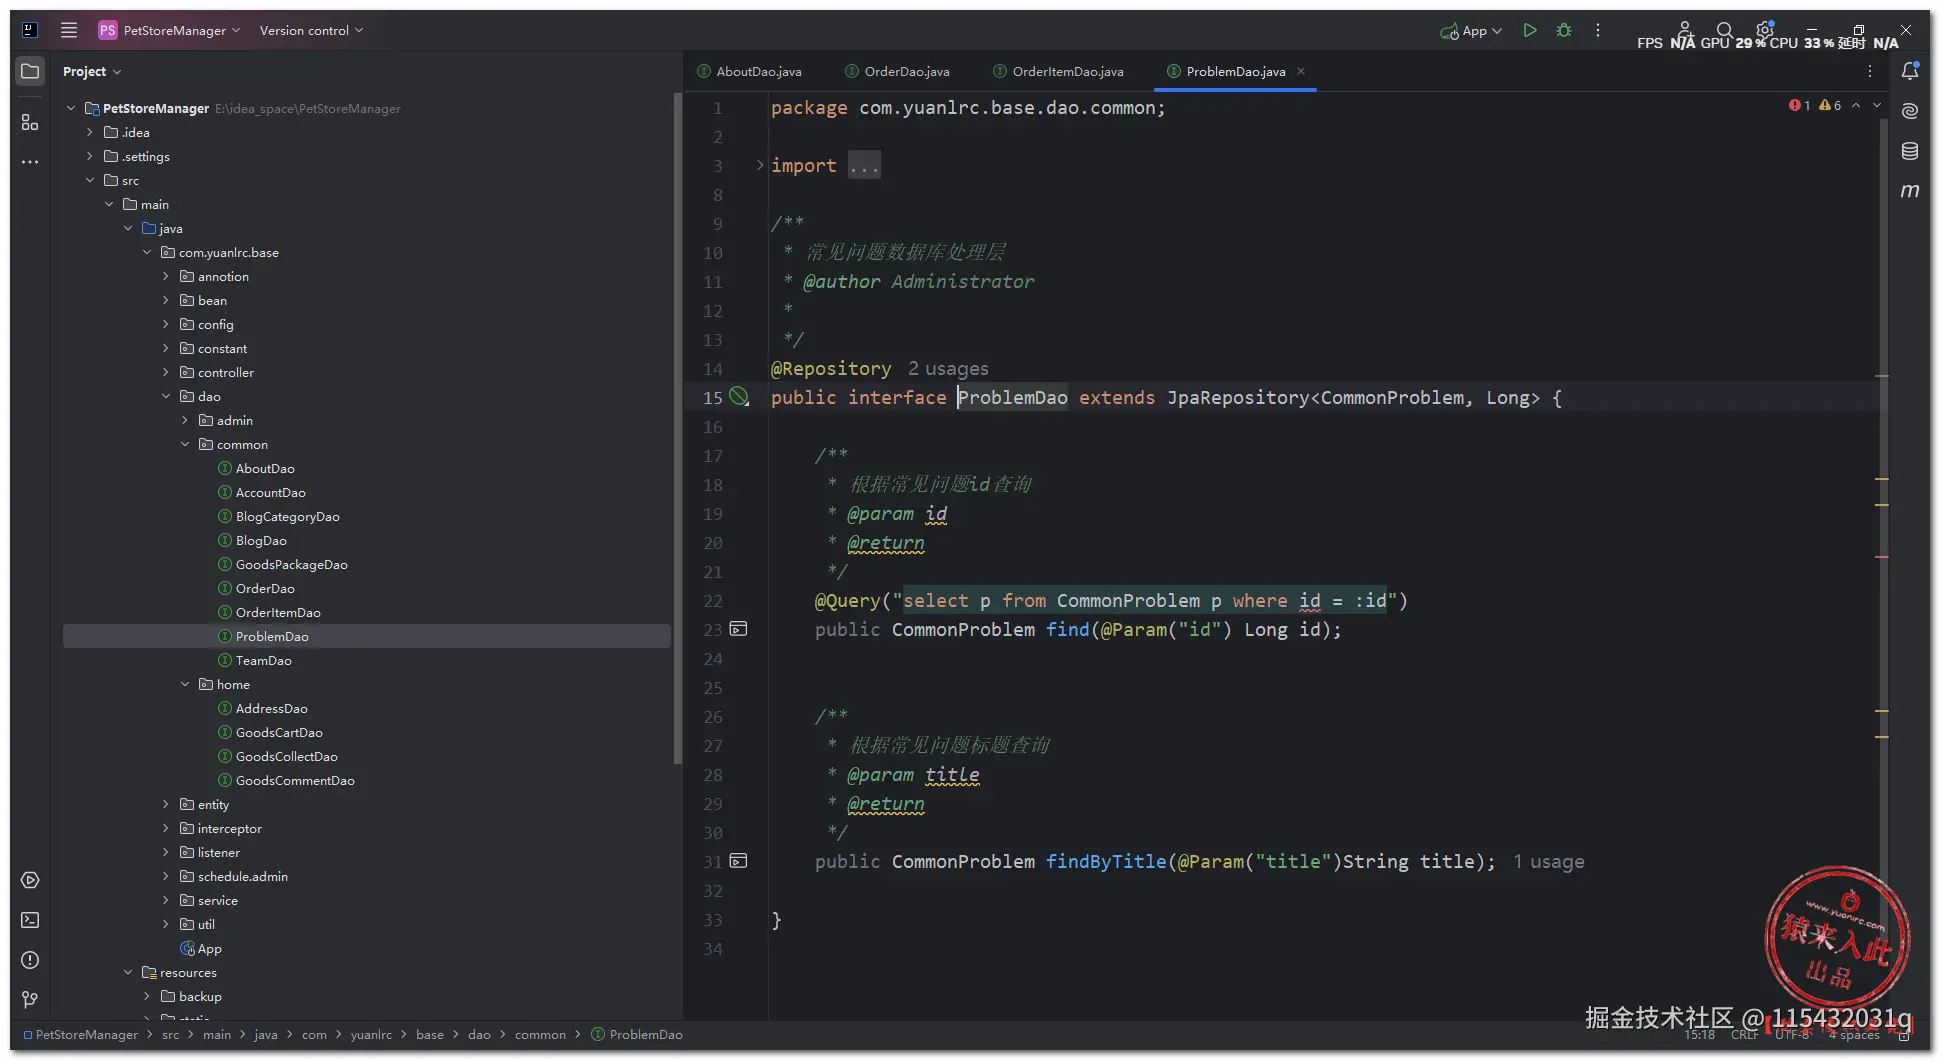
Task: Click gutter icon beside findByTitle method
Action: [x=738, y=861]
